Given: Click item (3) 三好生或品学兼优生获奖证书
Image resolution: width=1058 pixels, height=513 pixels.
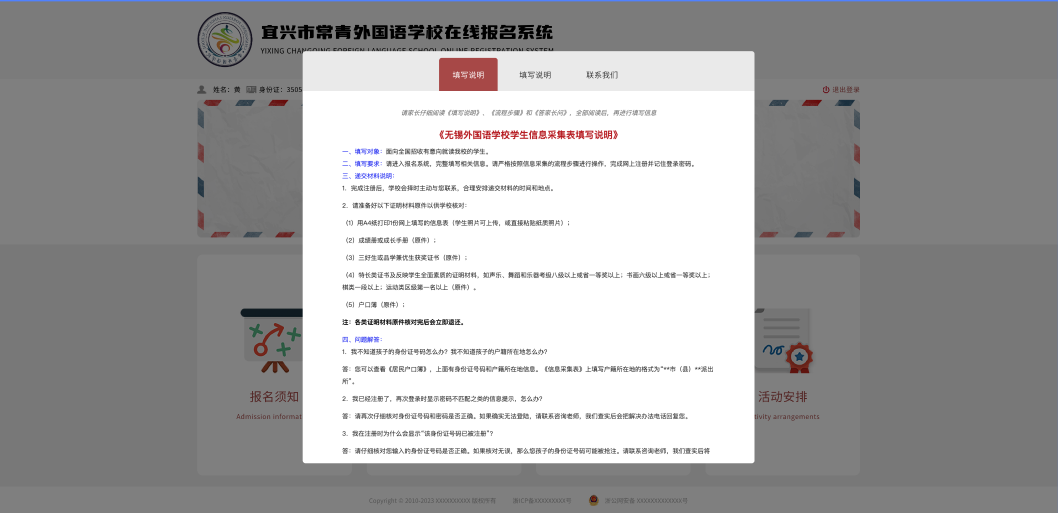Looking at the screenshot, I should pyautogui.click(x=405, y=258).
